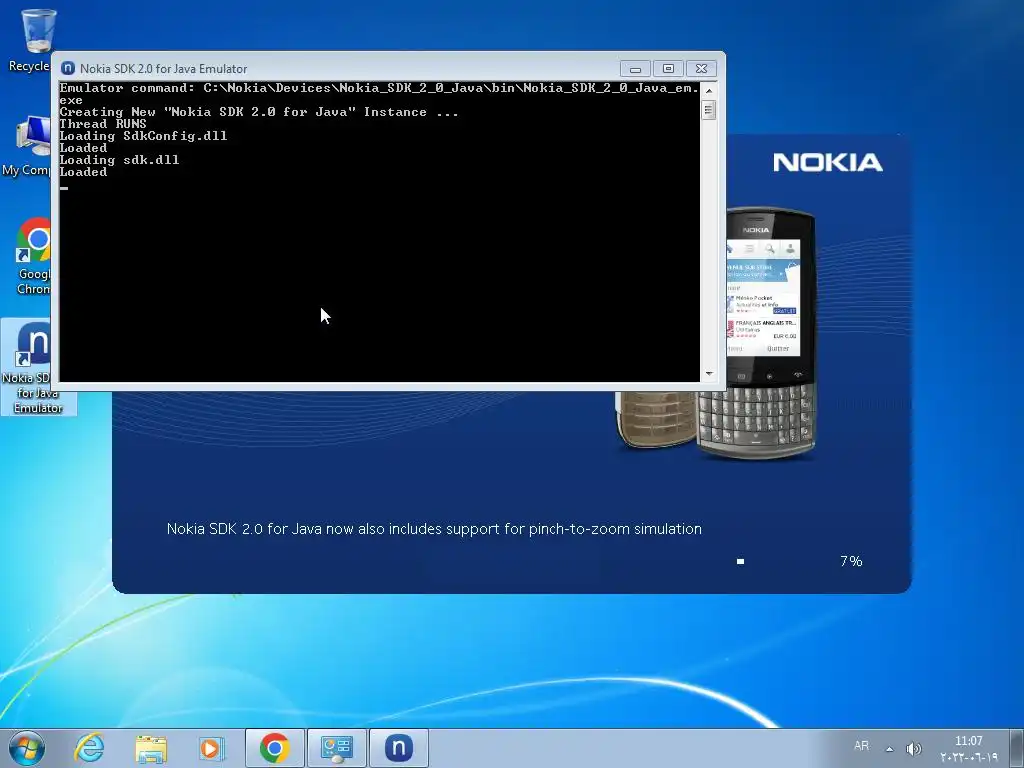Screen dimensions: 1024x768
Task: Click the console scrollbar thumb
Action: 709,110
